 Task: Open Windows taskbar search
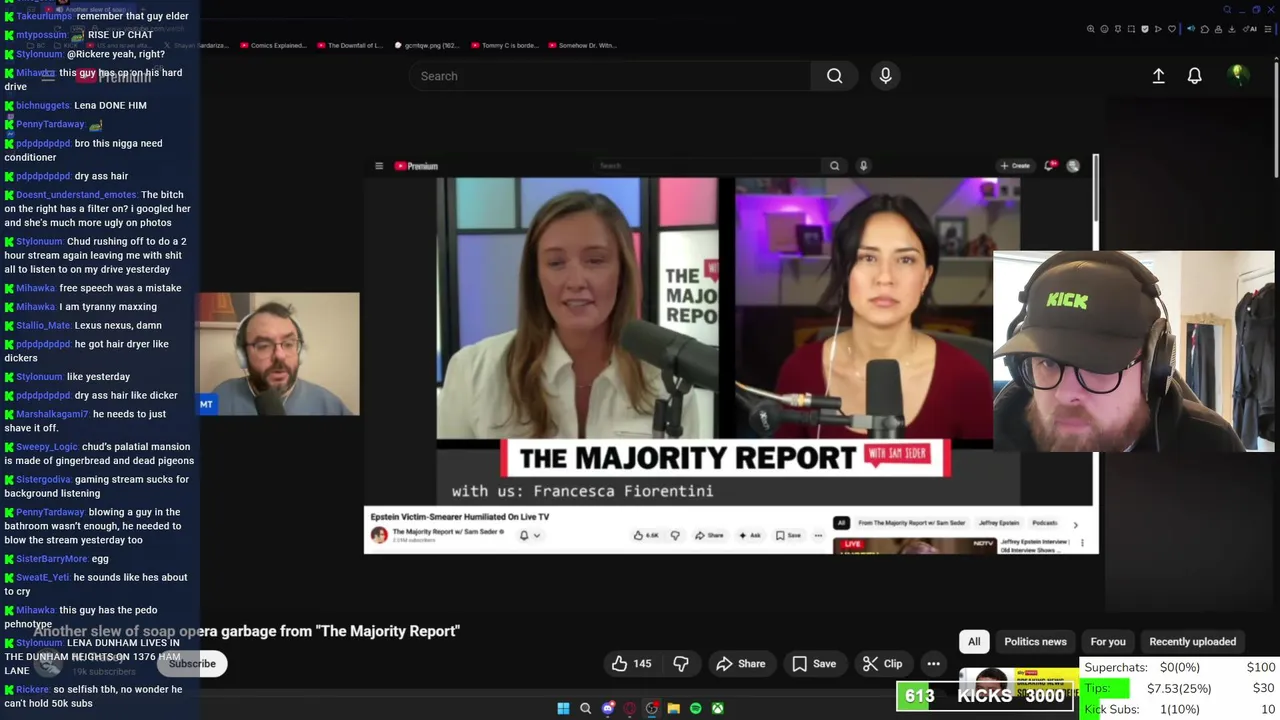(x=585, y=708)
